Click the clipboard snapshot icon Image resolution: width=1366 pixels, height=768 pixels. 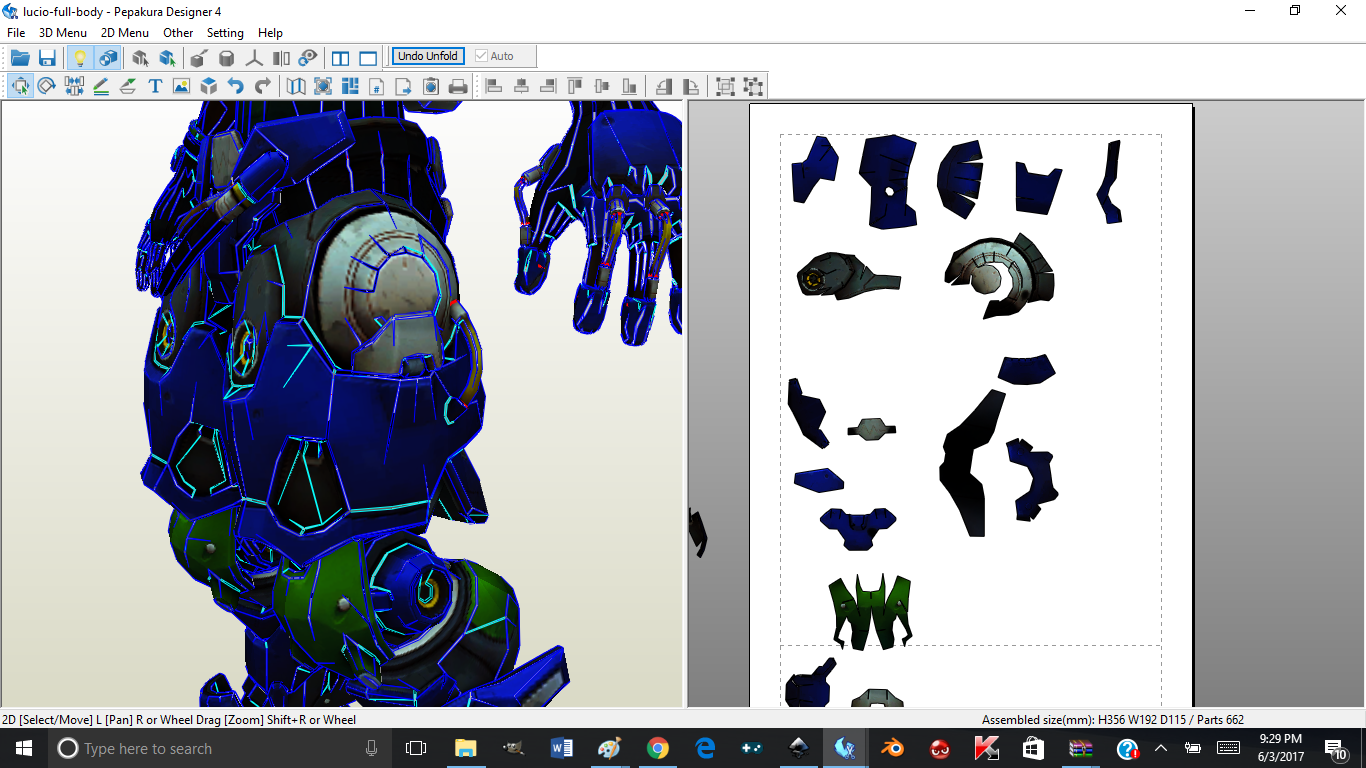pos(431,86)
